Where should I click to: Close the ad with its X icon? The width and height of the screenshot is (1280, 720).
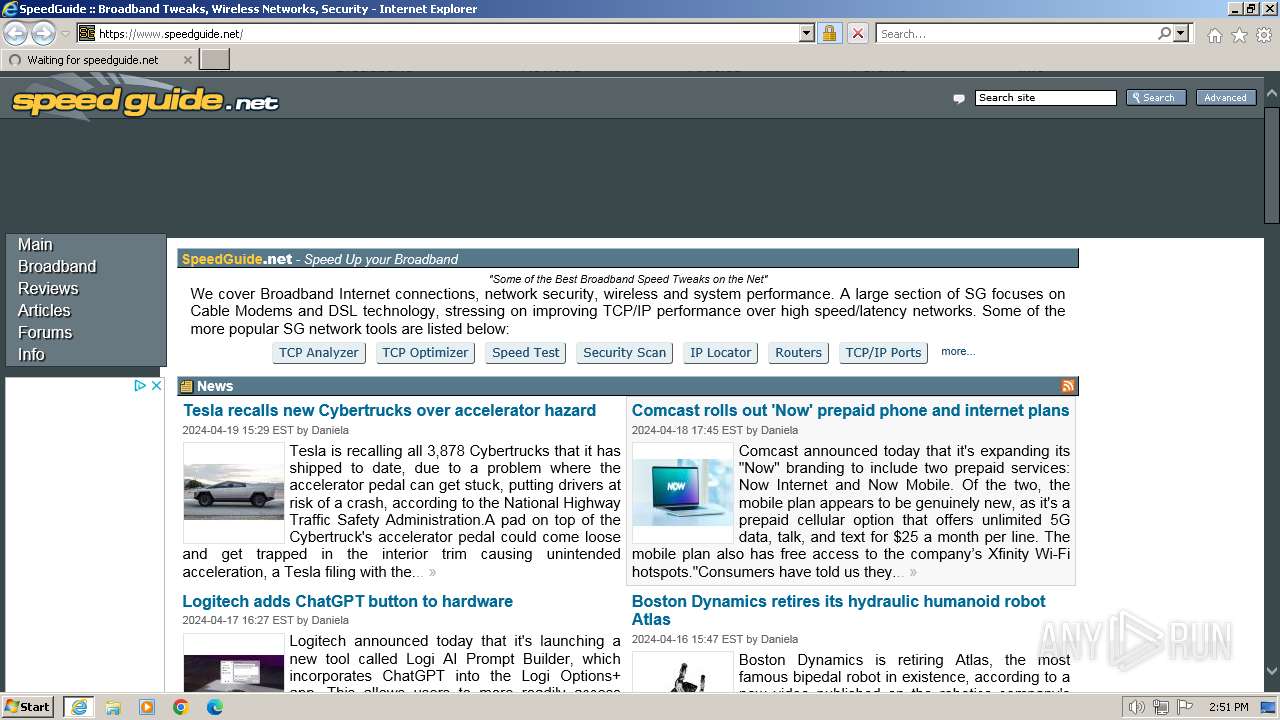[156, 385]
